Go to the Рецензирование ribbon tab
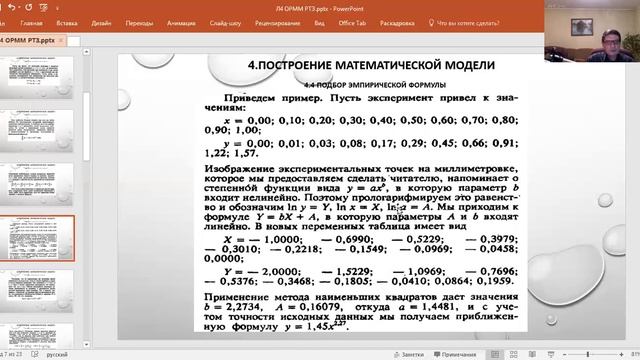This screenshot has width=640, height=360. pyautogui.click(x=278, y=23)
